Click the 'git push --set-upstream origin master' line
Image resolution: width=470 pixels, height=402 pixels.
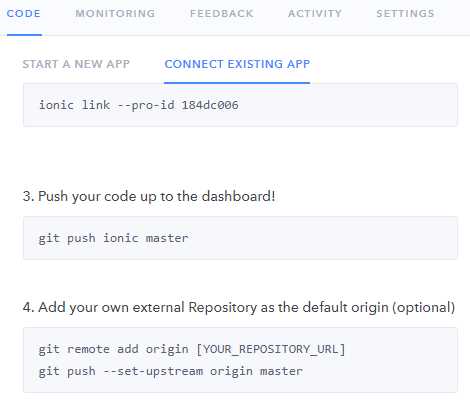coord(171,371)
